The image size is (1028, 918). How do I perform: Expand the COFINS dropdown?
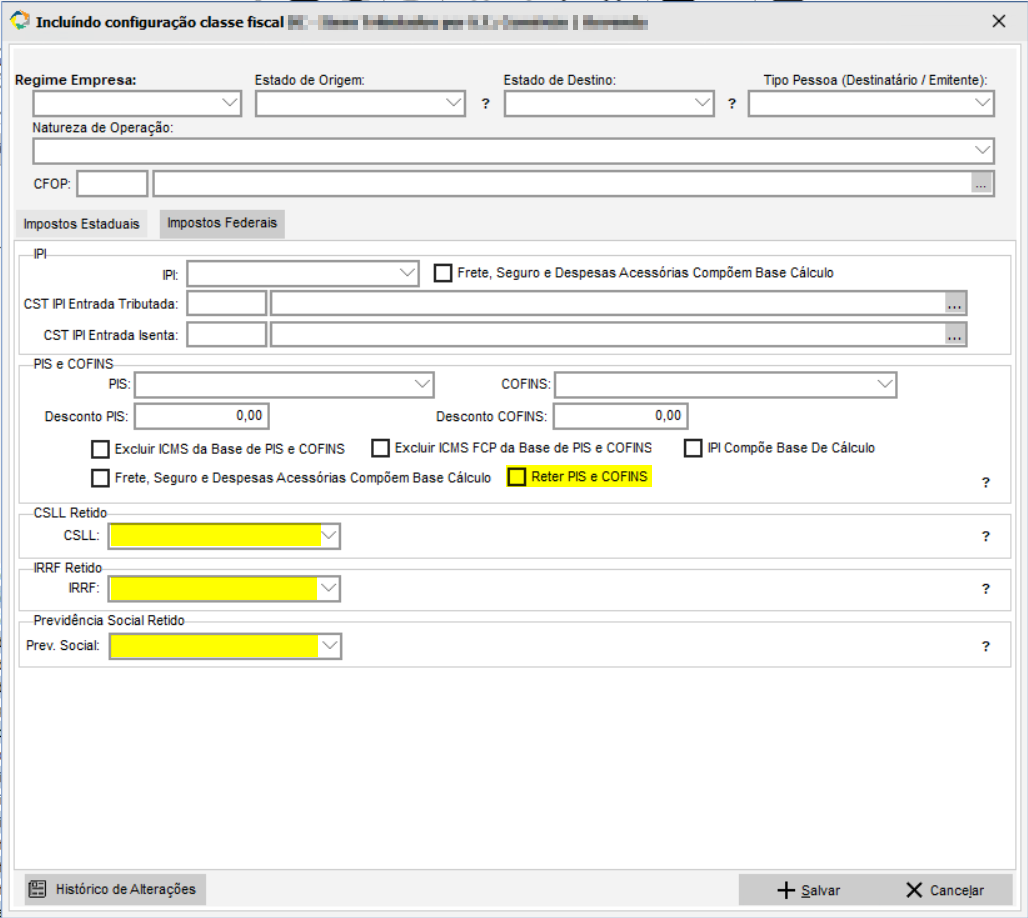pos(725,385)
